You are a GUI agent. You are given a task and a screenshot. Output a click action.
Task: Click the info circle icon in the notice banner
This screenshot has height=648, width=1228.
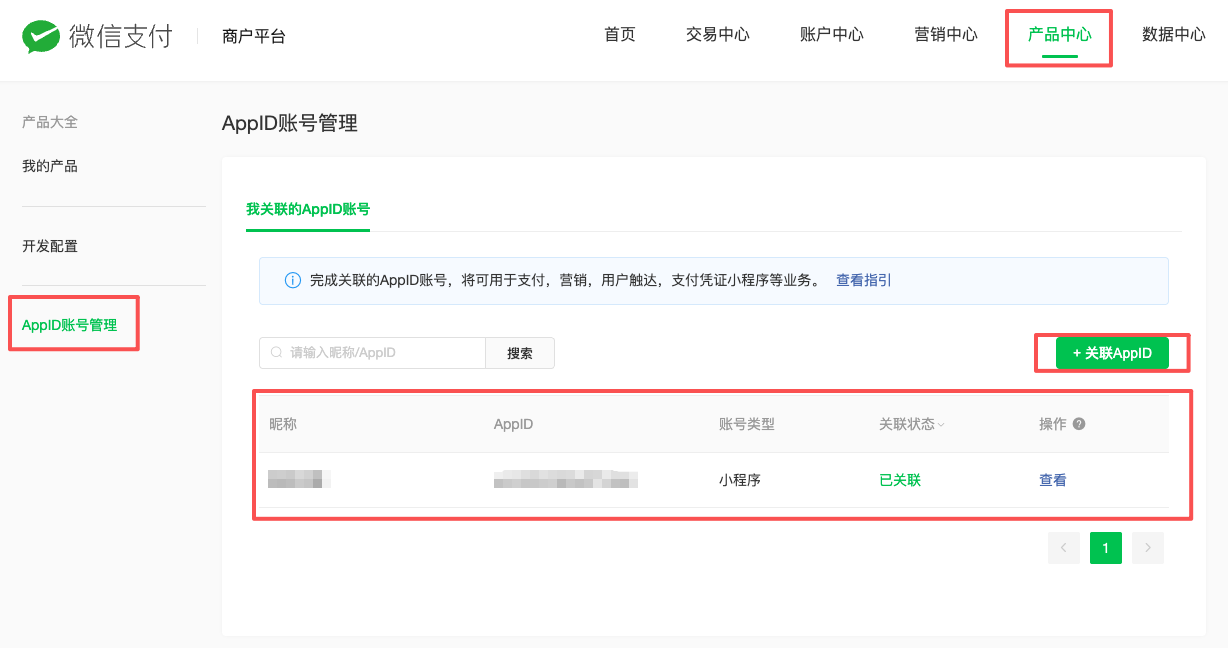[x=293, y=281]
